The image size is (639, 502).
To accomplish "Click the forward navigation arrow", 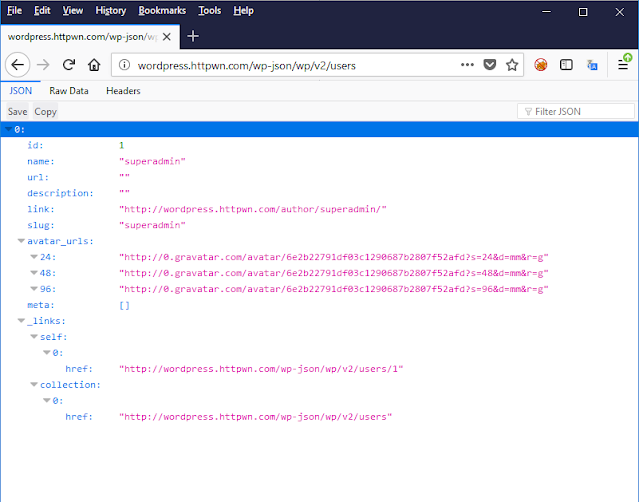I will click(43, 65).
